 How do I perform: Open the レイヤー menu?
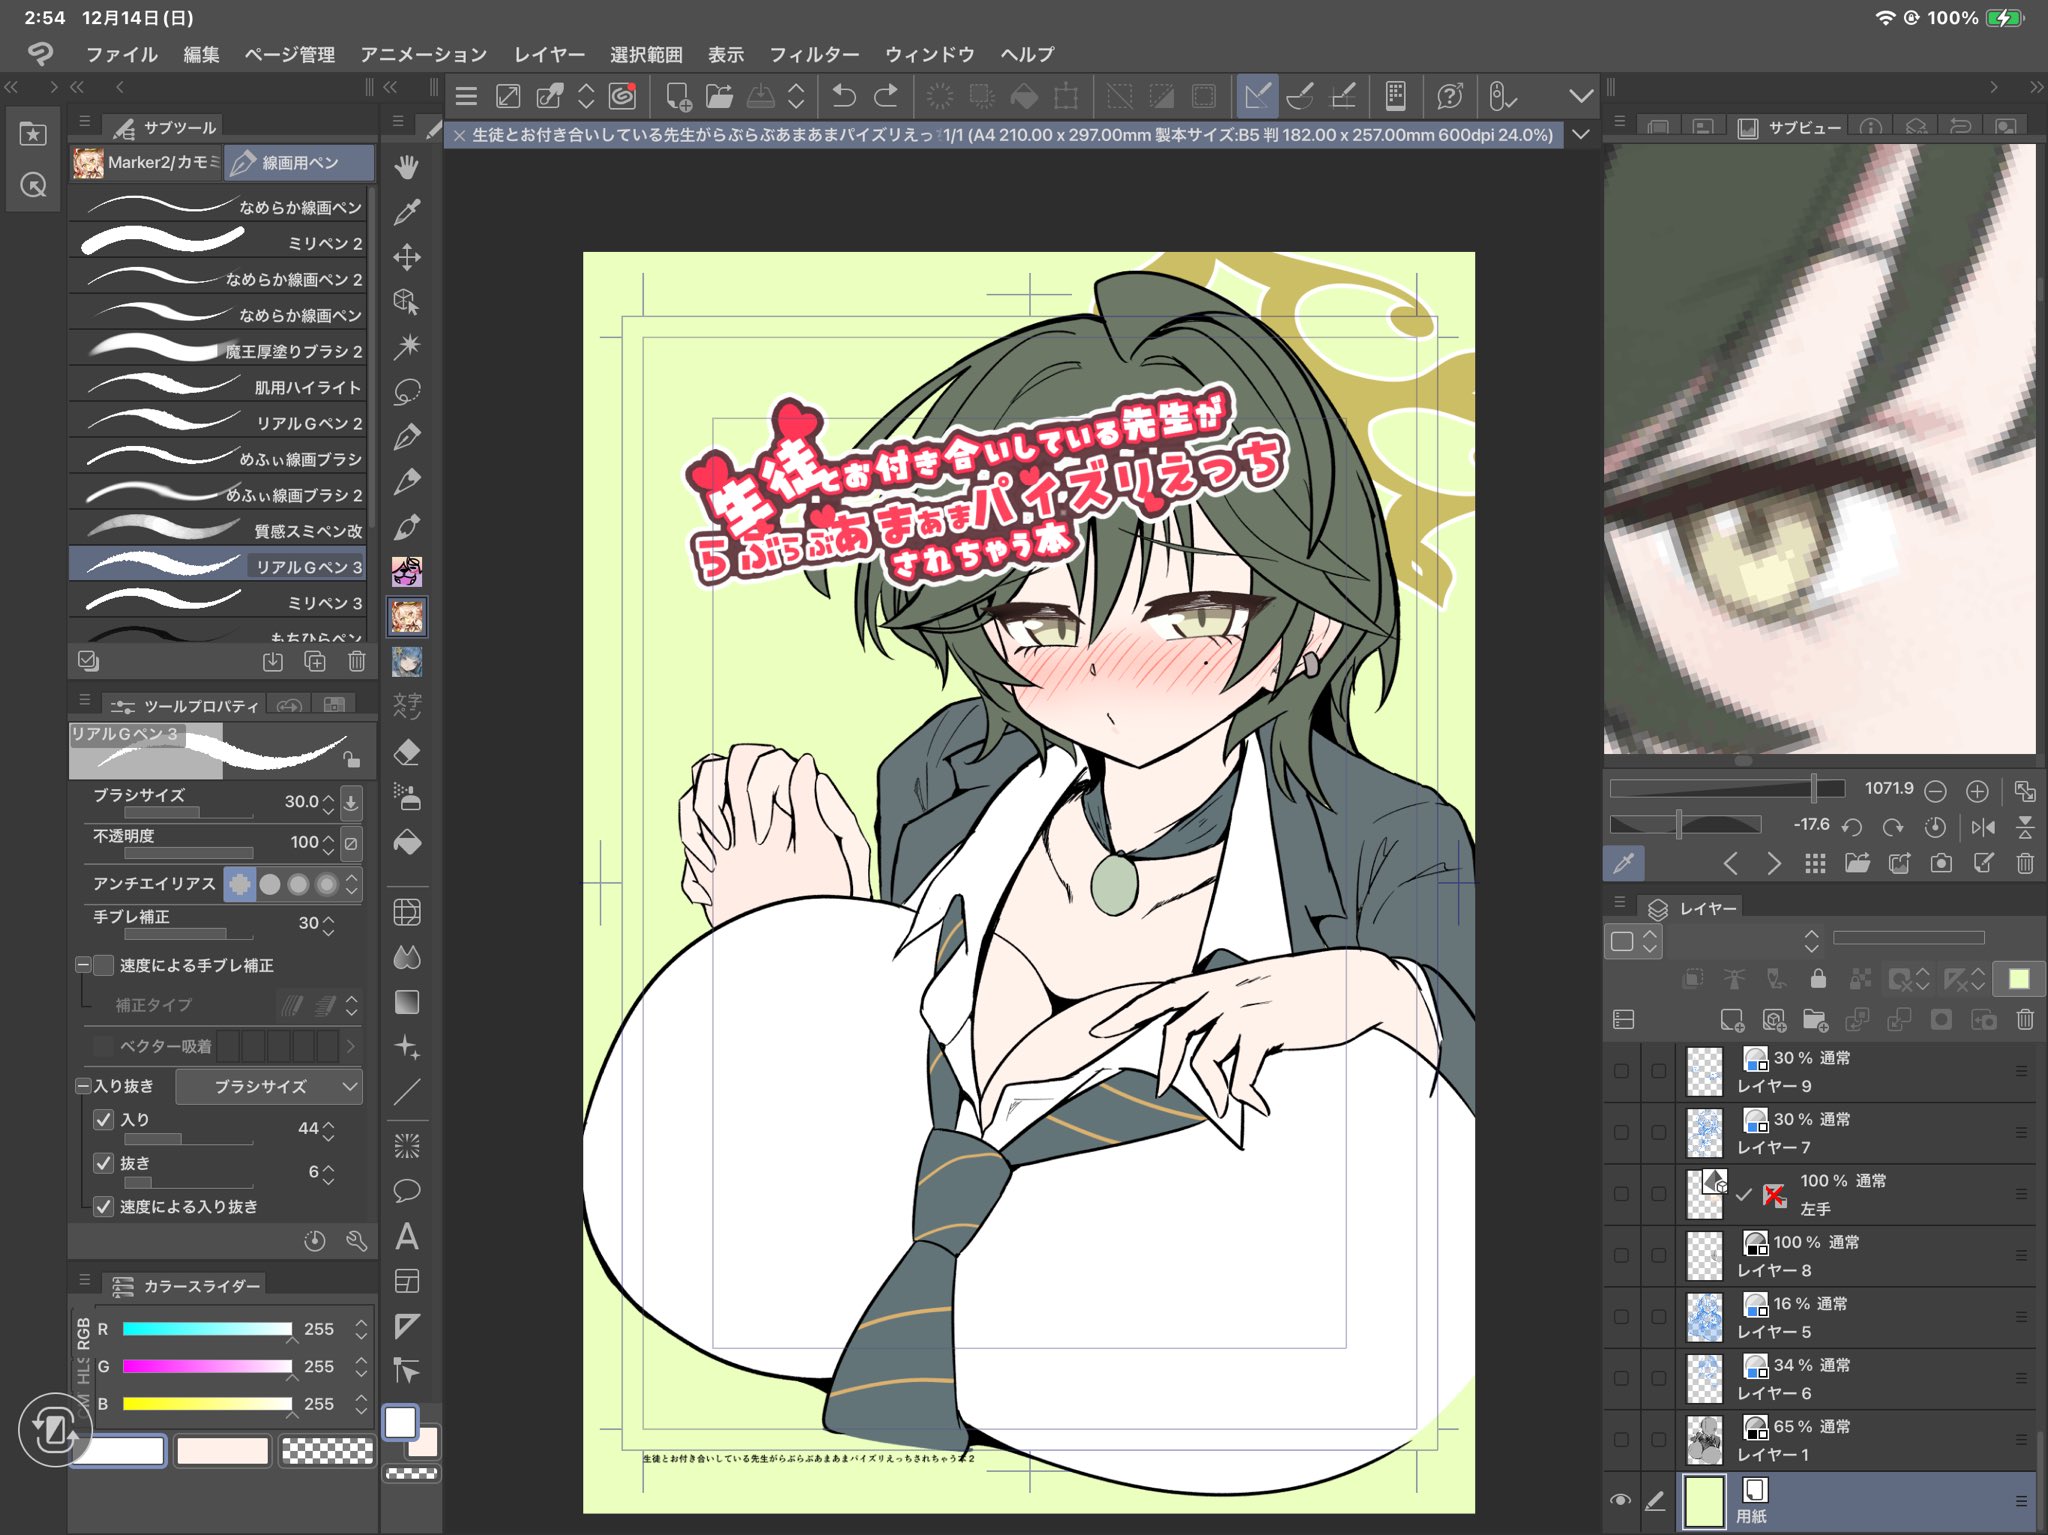(549, 54)
